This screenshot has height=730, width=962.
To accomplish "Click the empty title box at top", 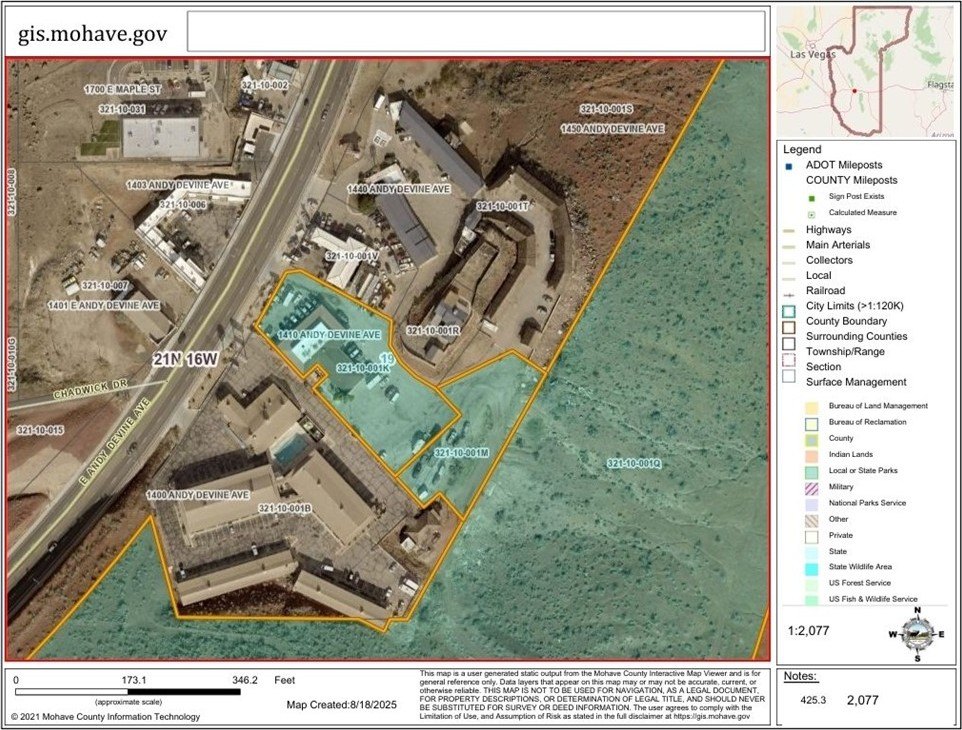I will coord(476,31).
